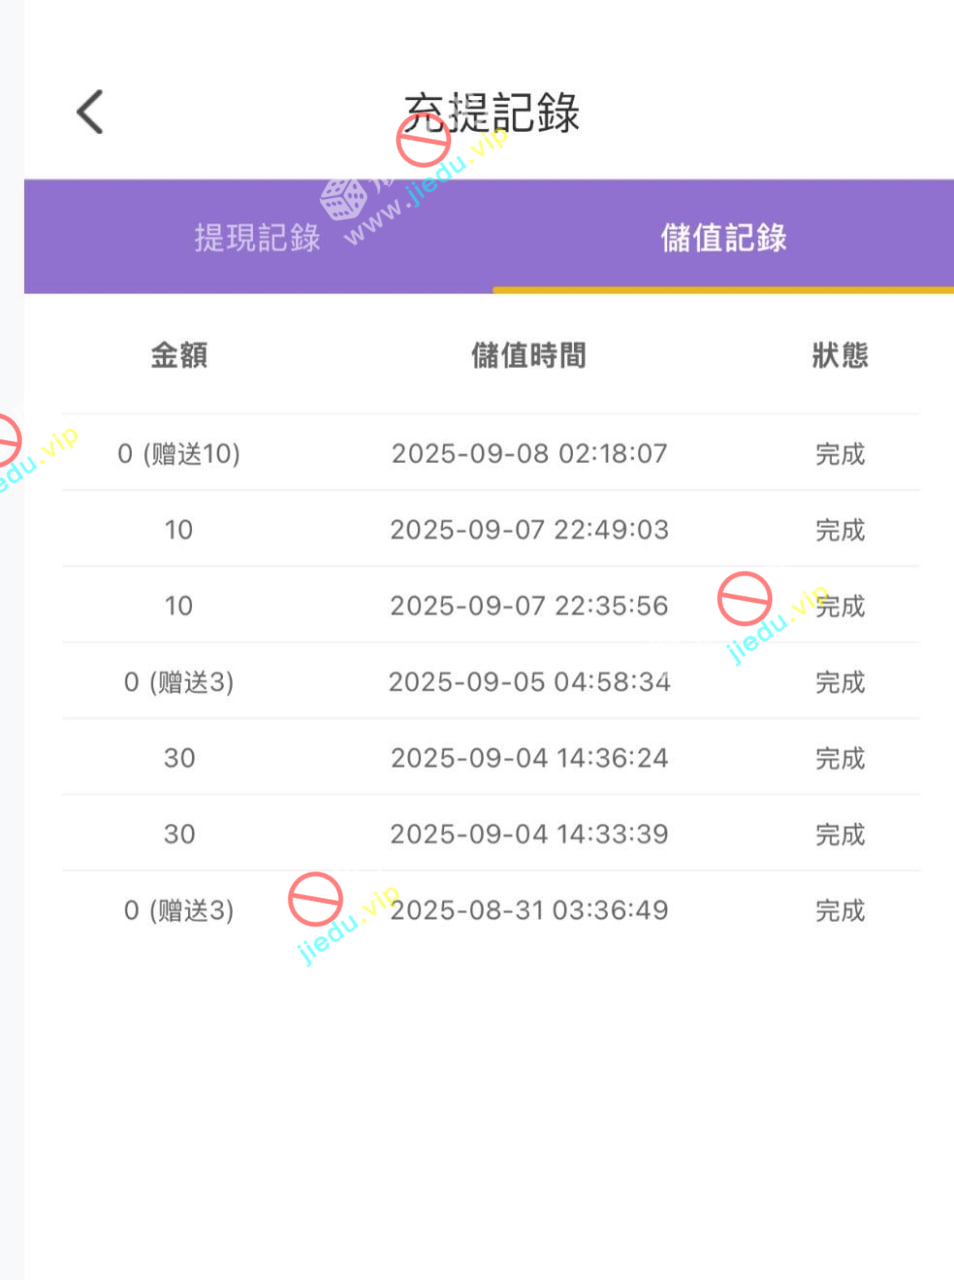Screen dimensions: 954x1280
Task: Open the 2025-09-05 04:58:34 record
Action: [x=529, y=682]
